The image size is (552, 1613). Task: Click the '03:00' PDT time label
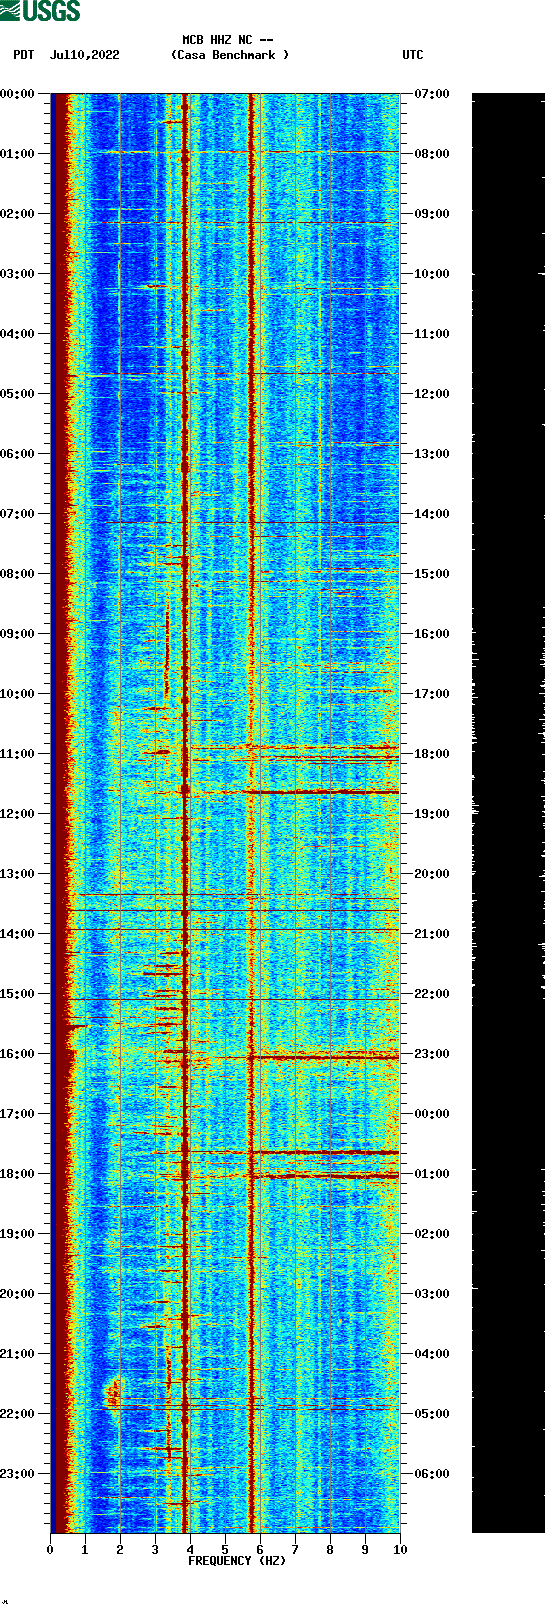click(x=18, y=274)
